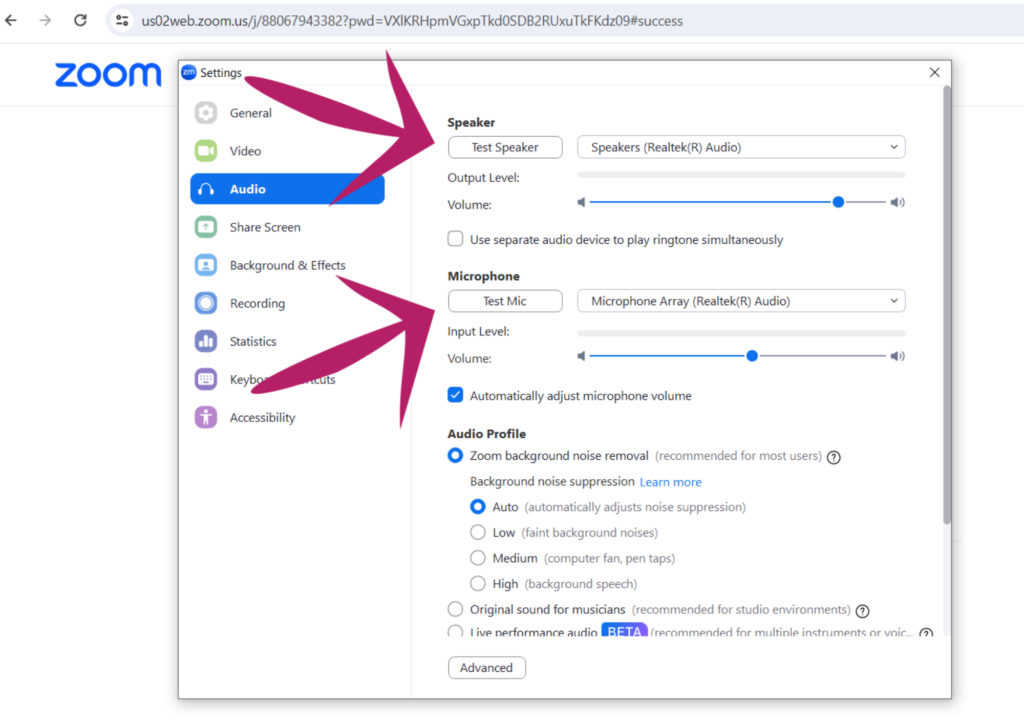The height and width of the screenshot is (724, 1024).
Task: Click the Recording icon
Action: click(x=206, y=303)
